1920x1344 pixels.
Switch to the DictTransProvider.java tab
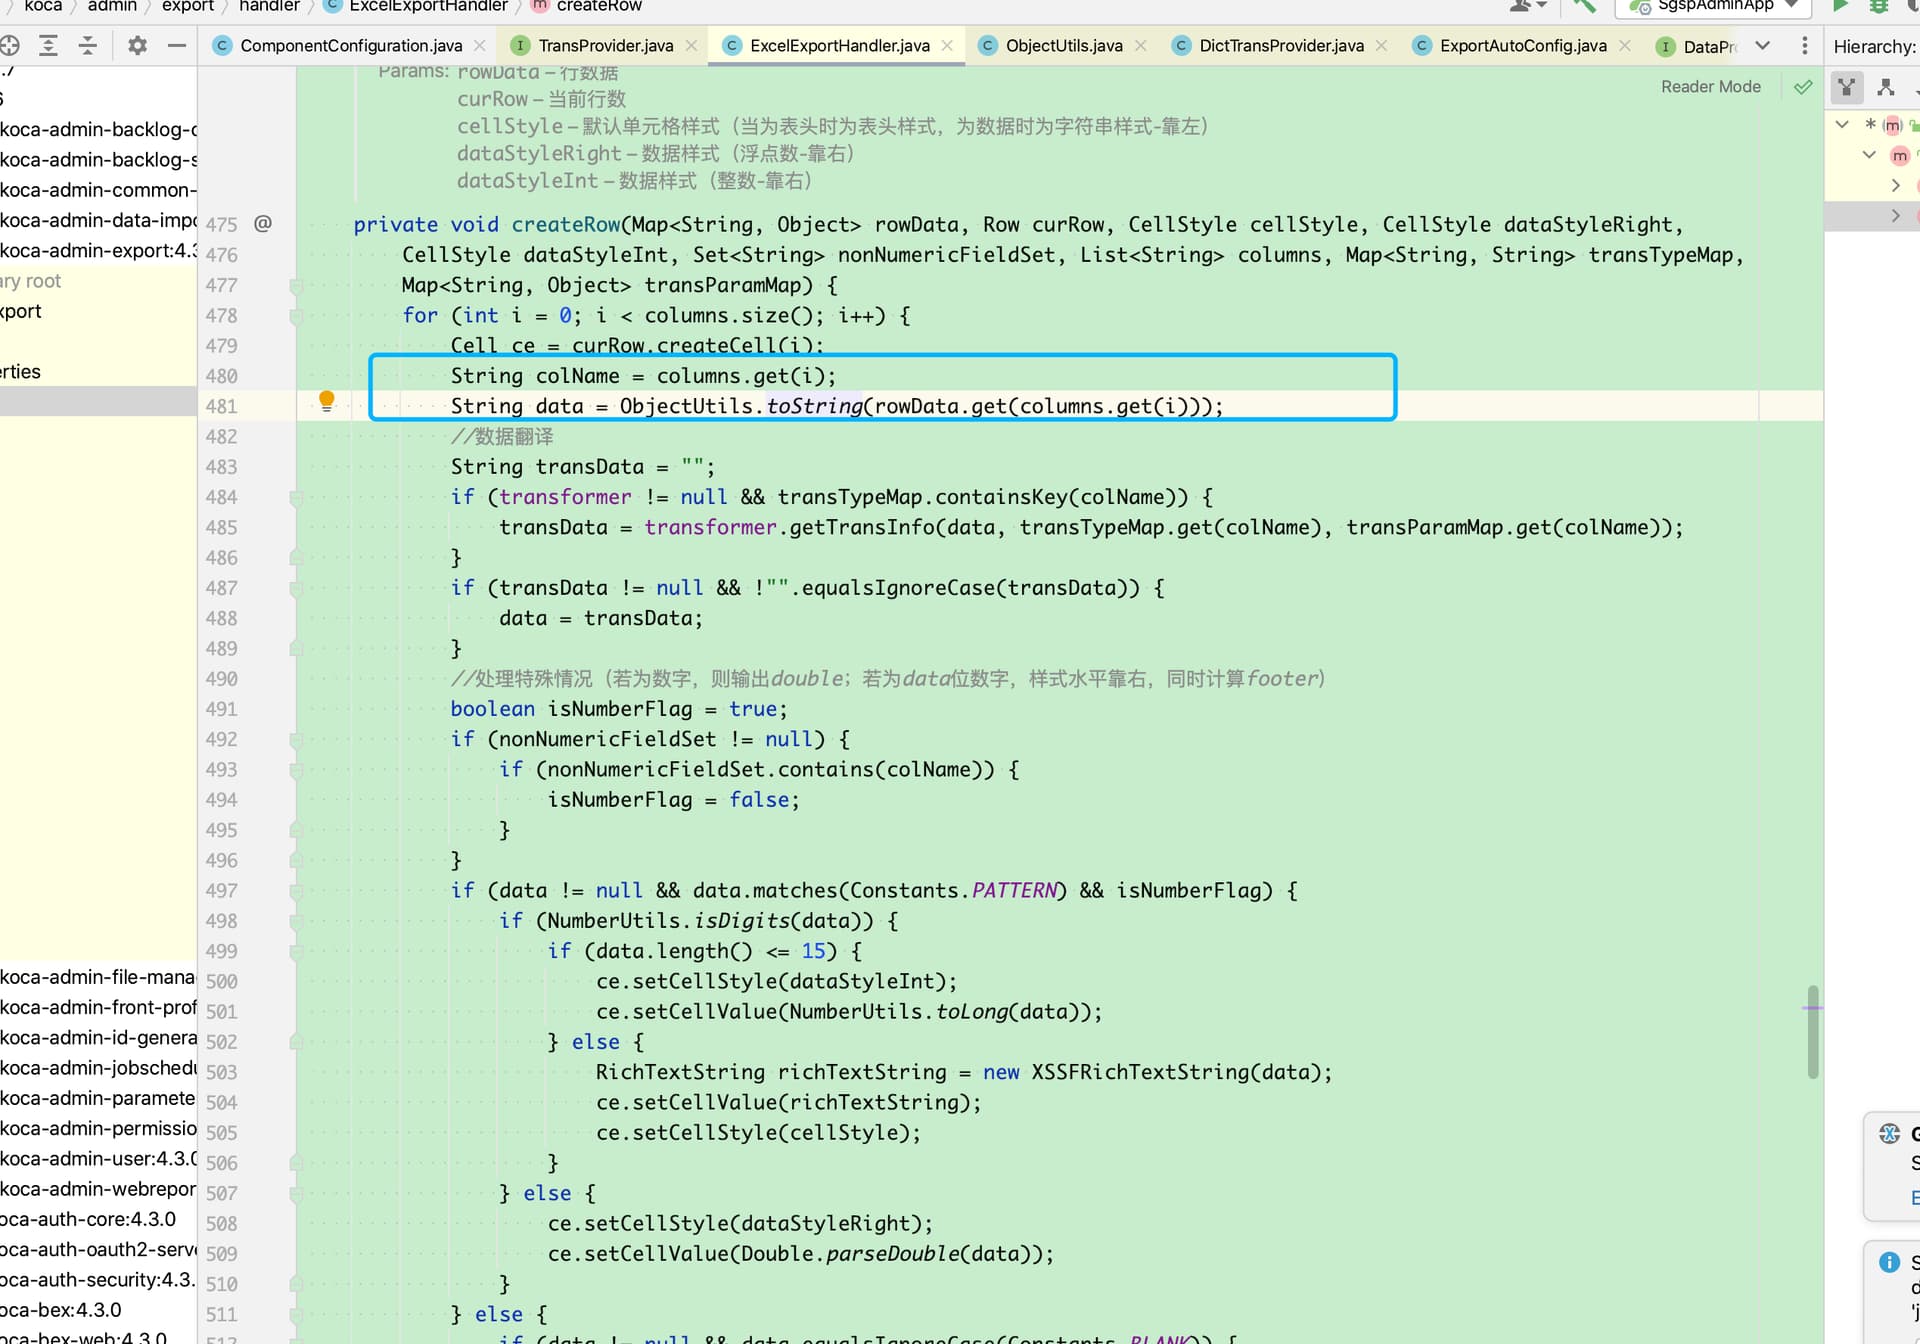(1280, 46)
